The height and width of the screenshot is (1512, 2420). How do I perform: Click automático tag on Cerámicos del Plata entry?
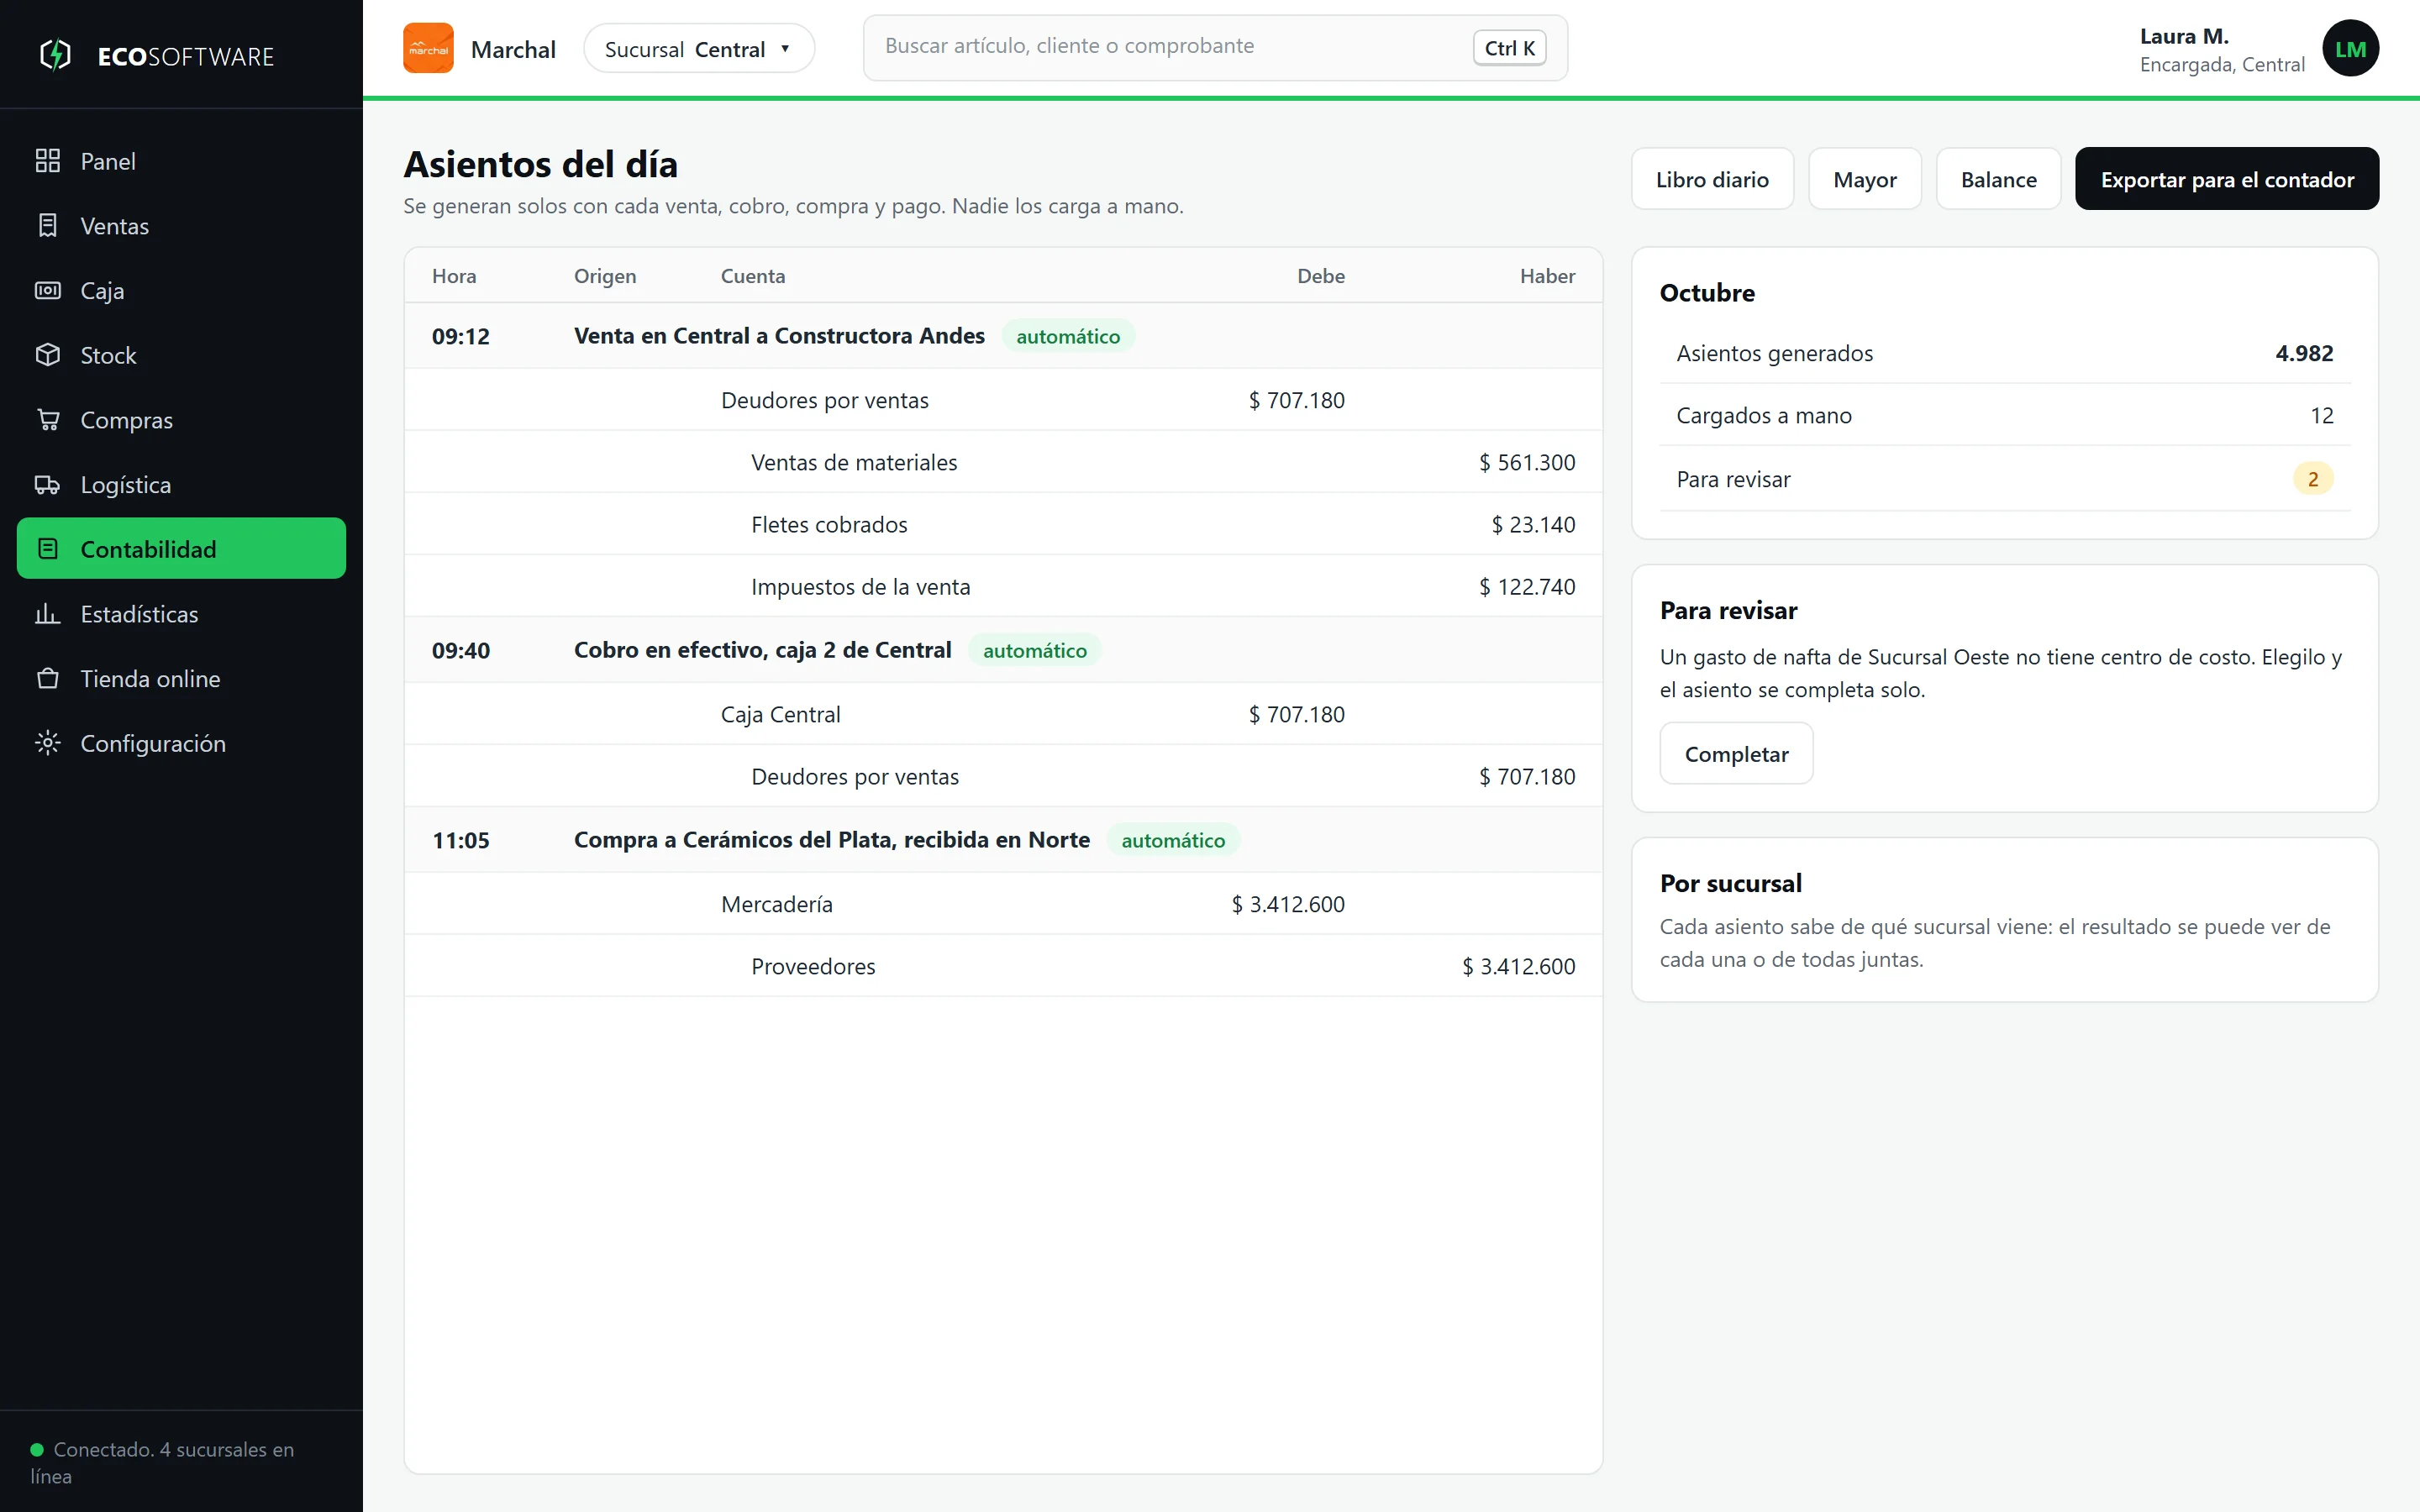tap(1173, 841)
